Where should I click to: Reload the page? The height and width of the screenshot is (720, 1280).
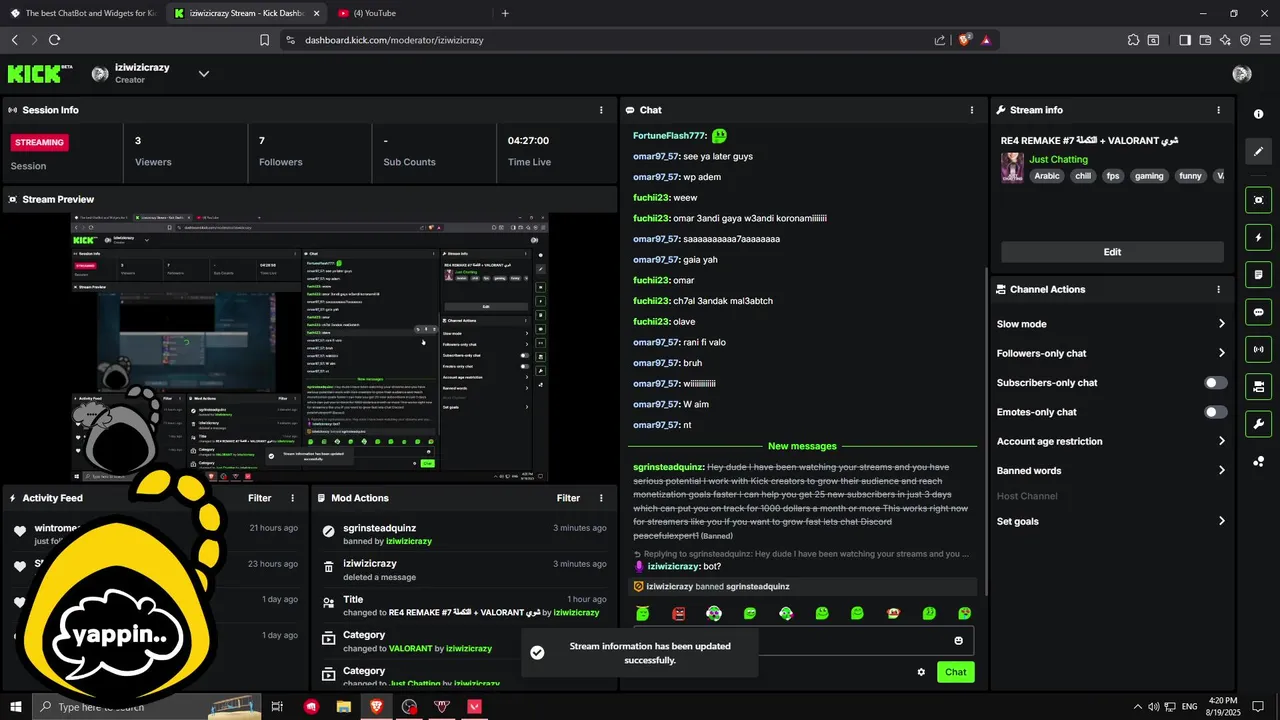pyautogui.click(x=54, y=40)
